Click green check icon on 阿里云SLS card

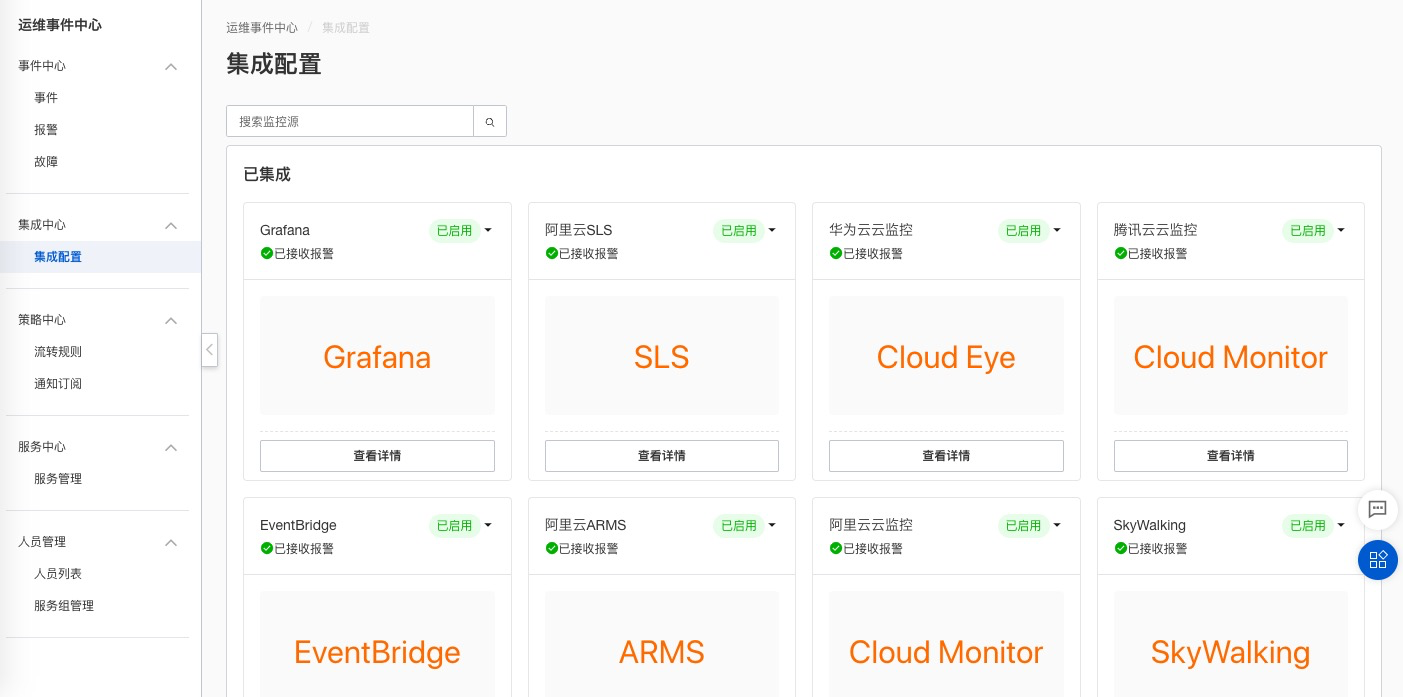[551, 253]
